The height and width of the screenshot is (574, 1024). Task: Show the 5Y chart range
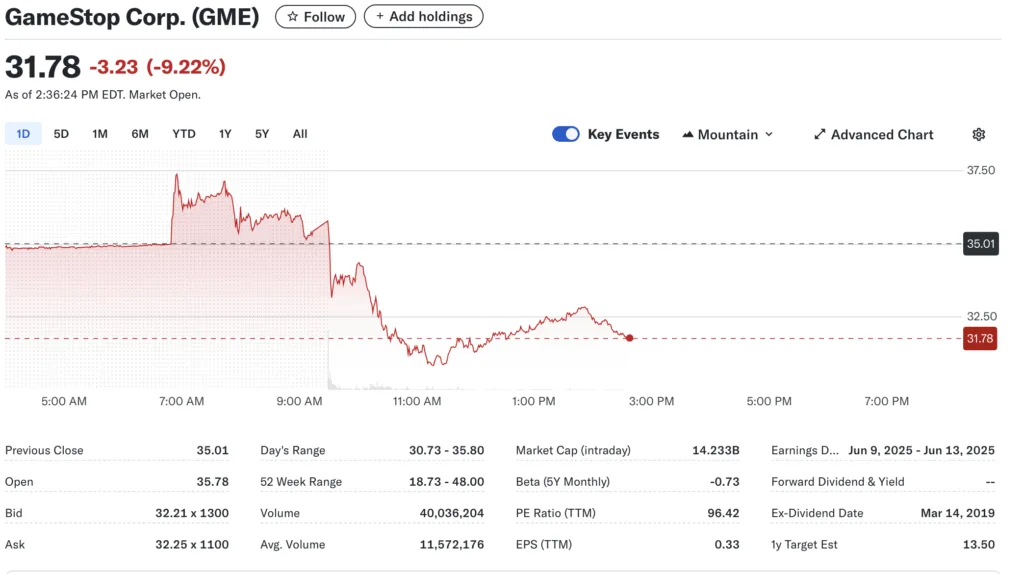tap(262, 134)
